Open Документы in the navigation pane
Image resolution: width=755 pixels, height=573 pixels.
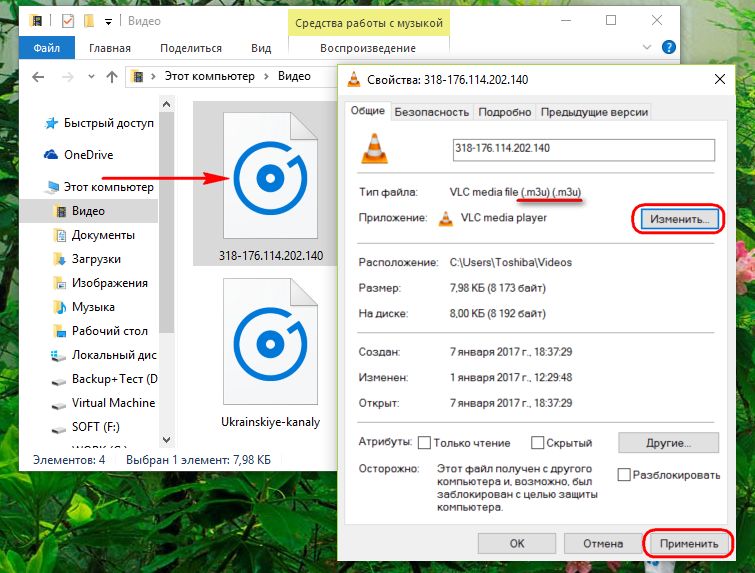pos(103,235)
